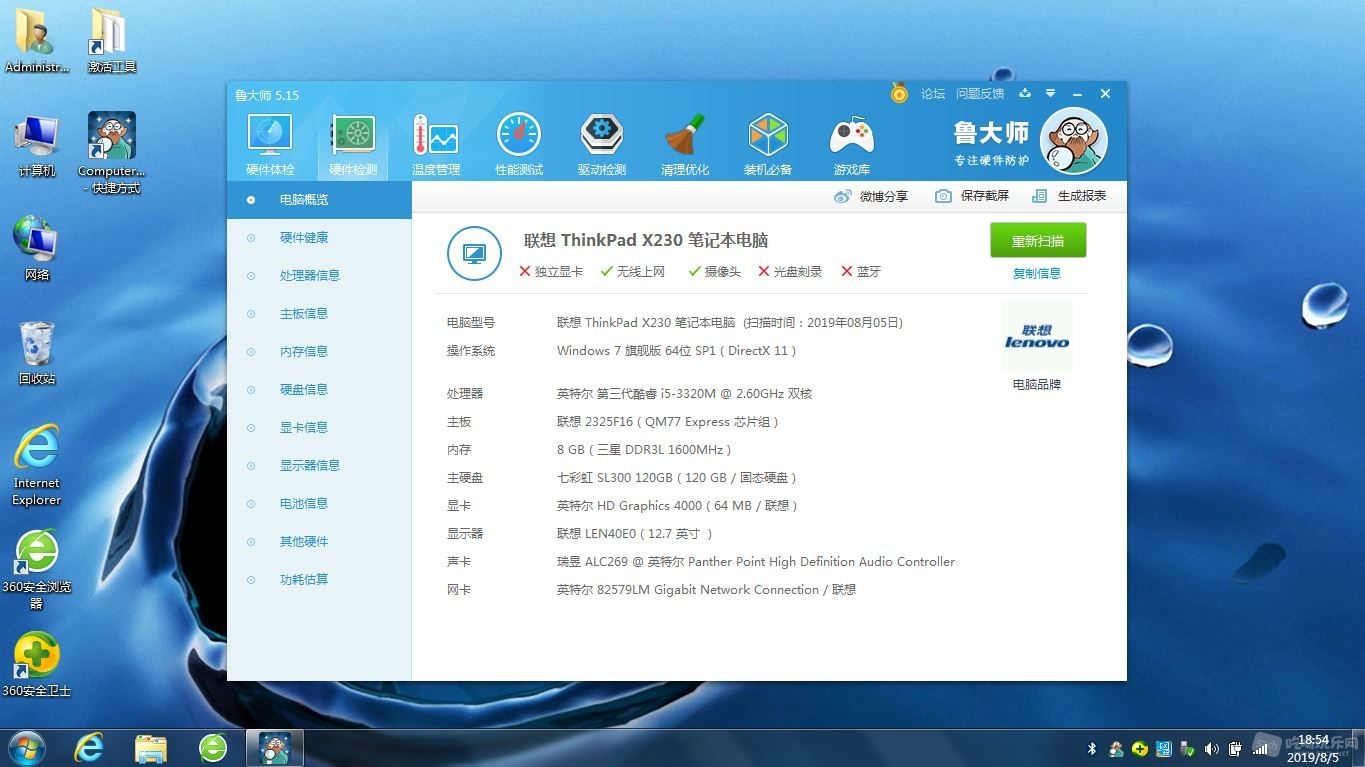Open the title bar dropdown menu arrow
This screenshot has height=767, width=1365.
1051,93
